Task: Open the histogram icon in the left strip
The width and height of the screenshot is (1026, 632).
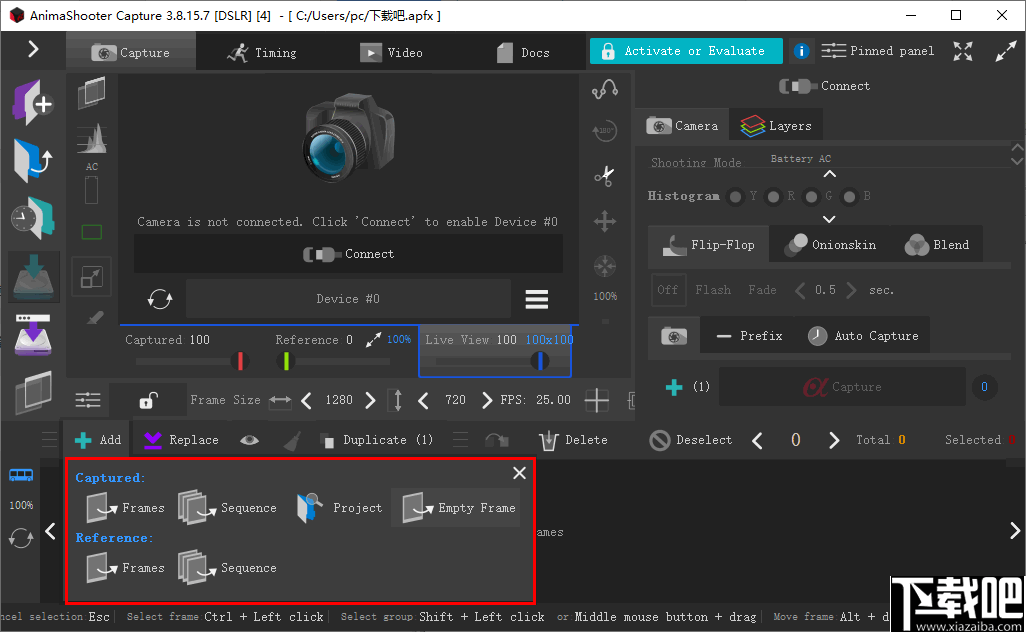Action: pos(92,139)
